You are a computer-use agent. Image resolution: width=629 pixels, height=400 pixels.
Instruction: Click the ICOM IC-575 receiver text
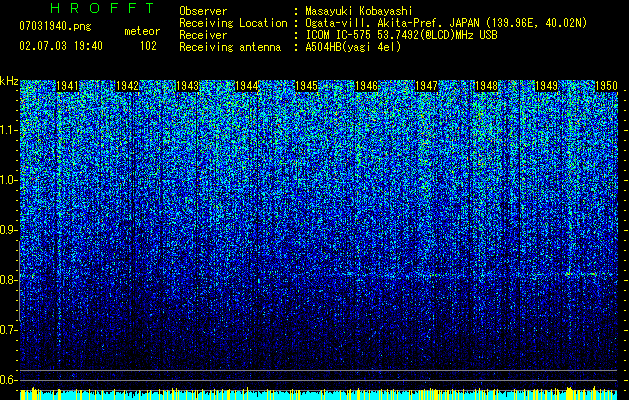(401, 35)
